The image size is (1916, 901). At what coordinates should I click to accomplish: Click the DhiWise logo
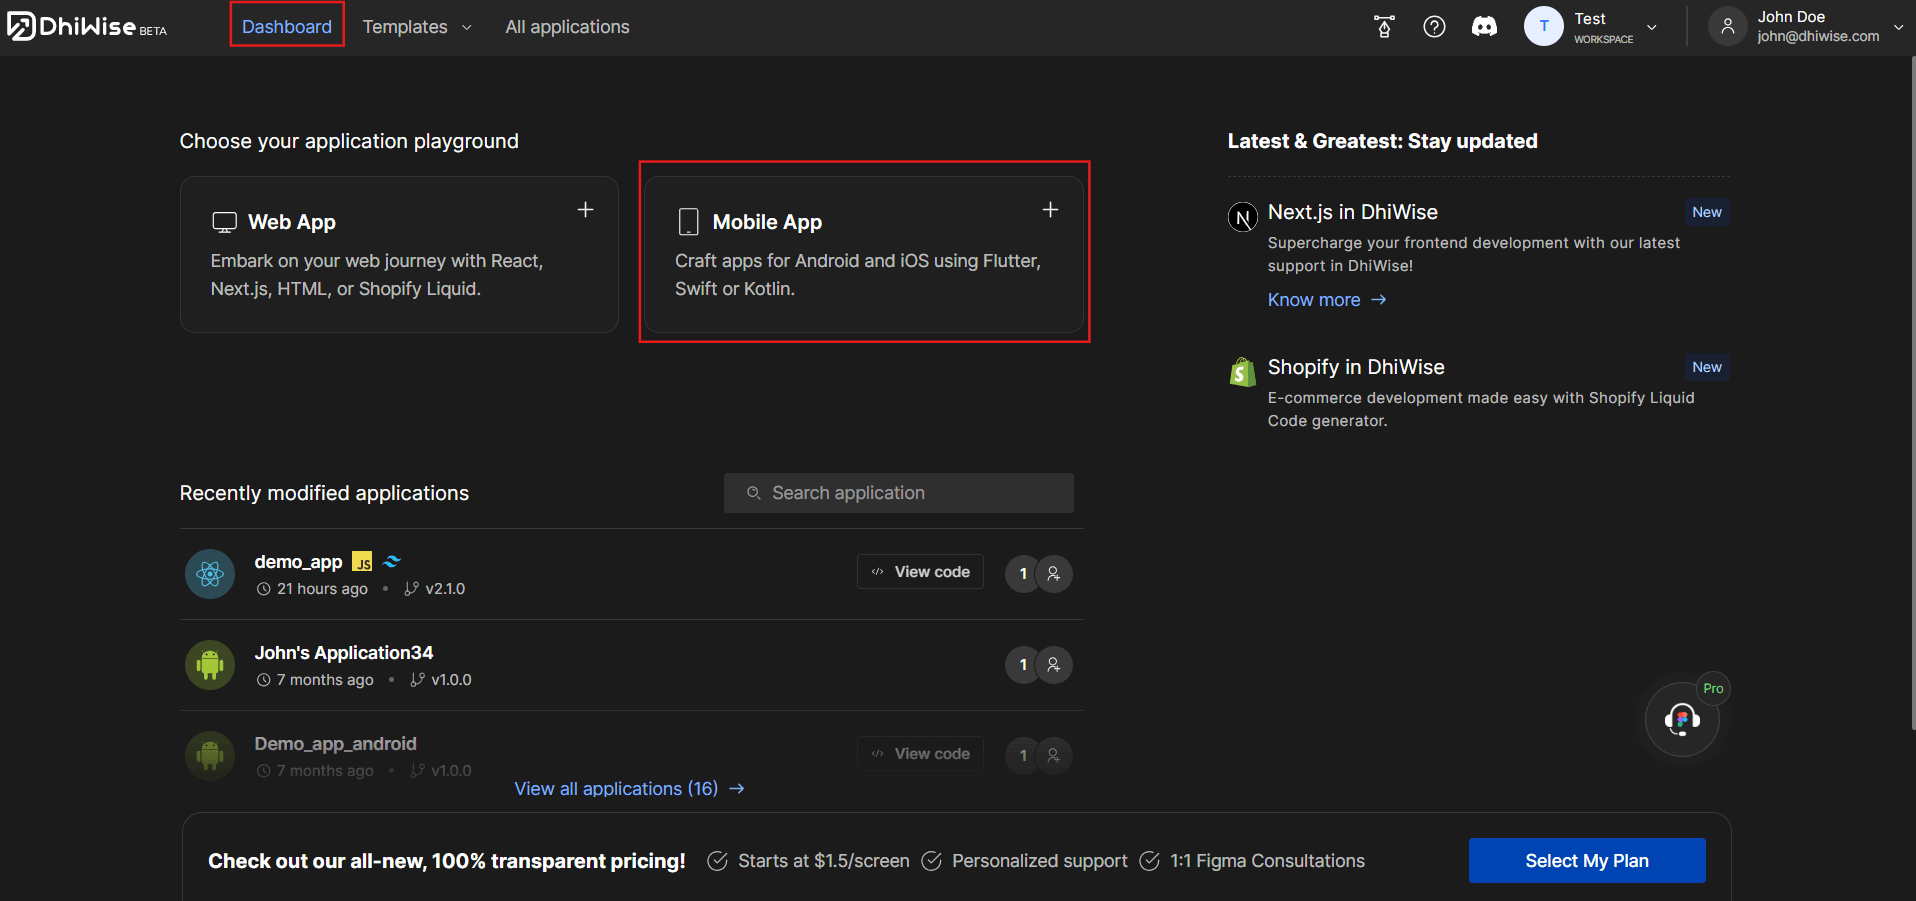[85, 26]
